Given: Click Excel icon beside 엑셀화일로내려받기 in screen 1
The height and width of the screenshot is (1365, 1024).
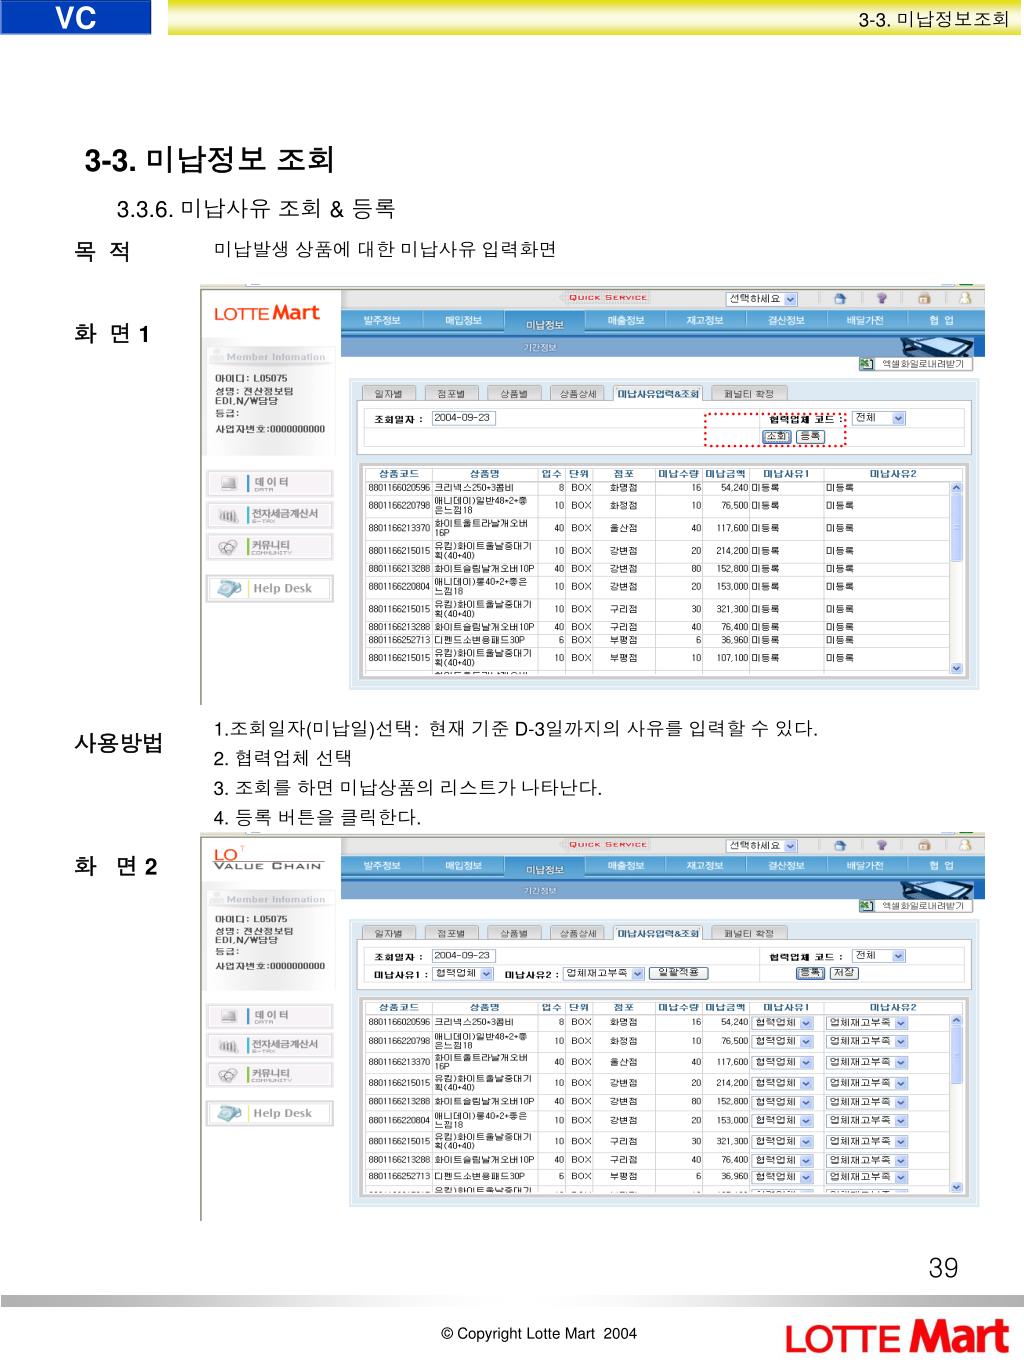Looking at the screenshot, I should point(866,364).
